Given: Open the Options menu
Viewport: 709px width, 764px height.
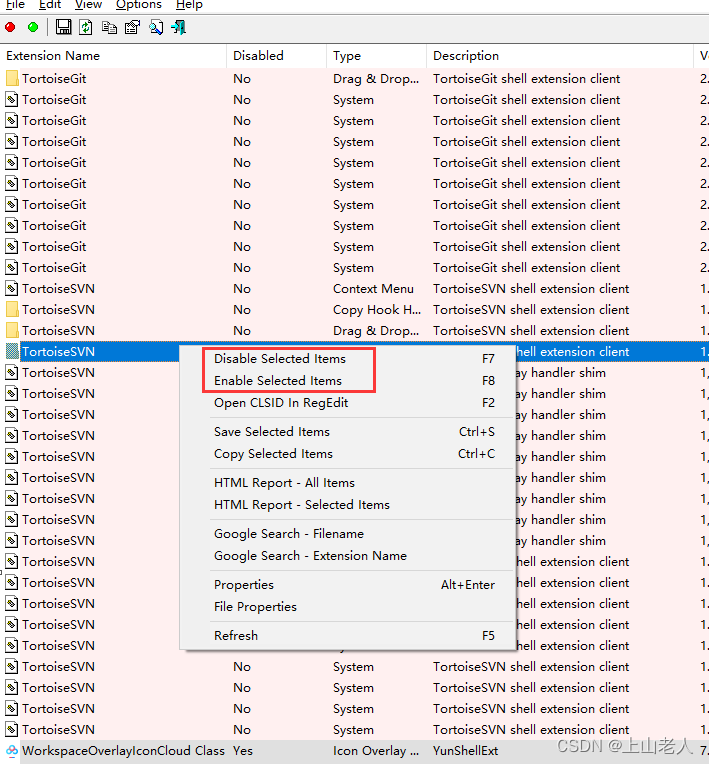Looking at the screenshot, I should click(x=138, y=5).
